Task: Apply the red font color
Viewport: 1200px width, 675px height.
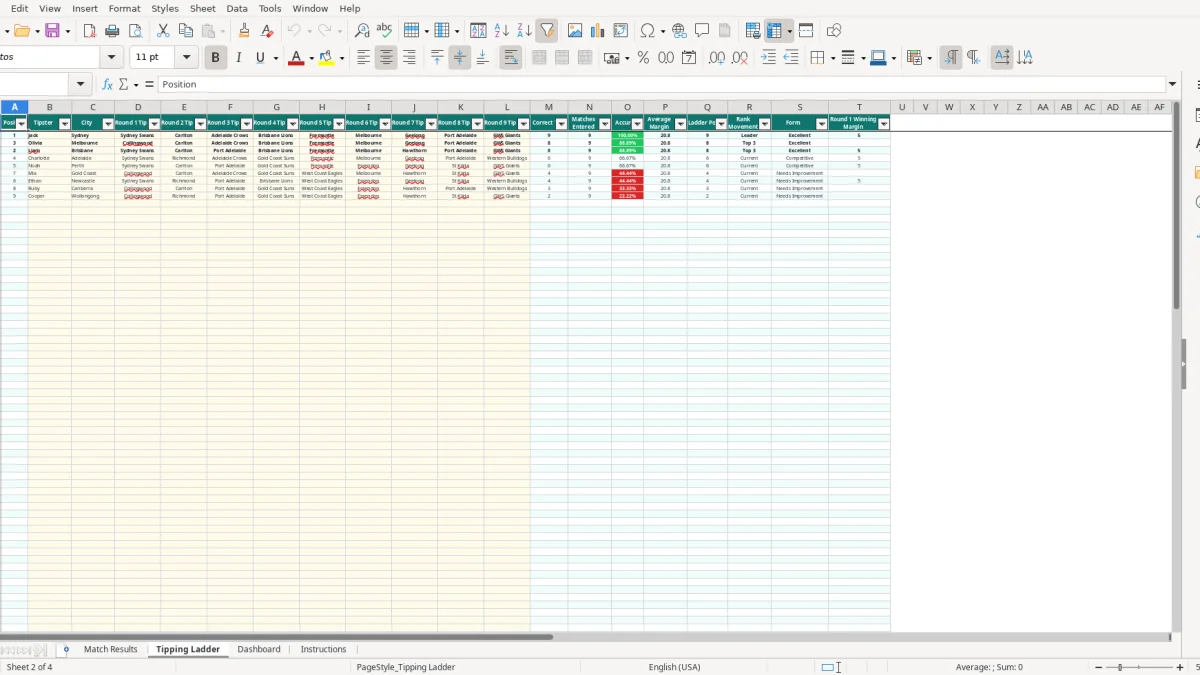Action: pyautogui.click(x=295, y=58)
